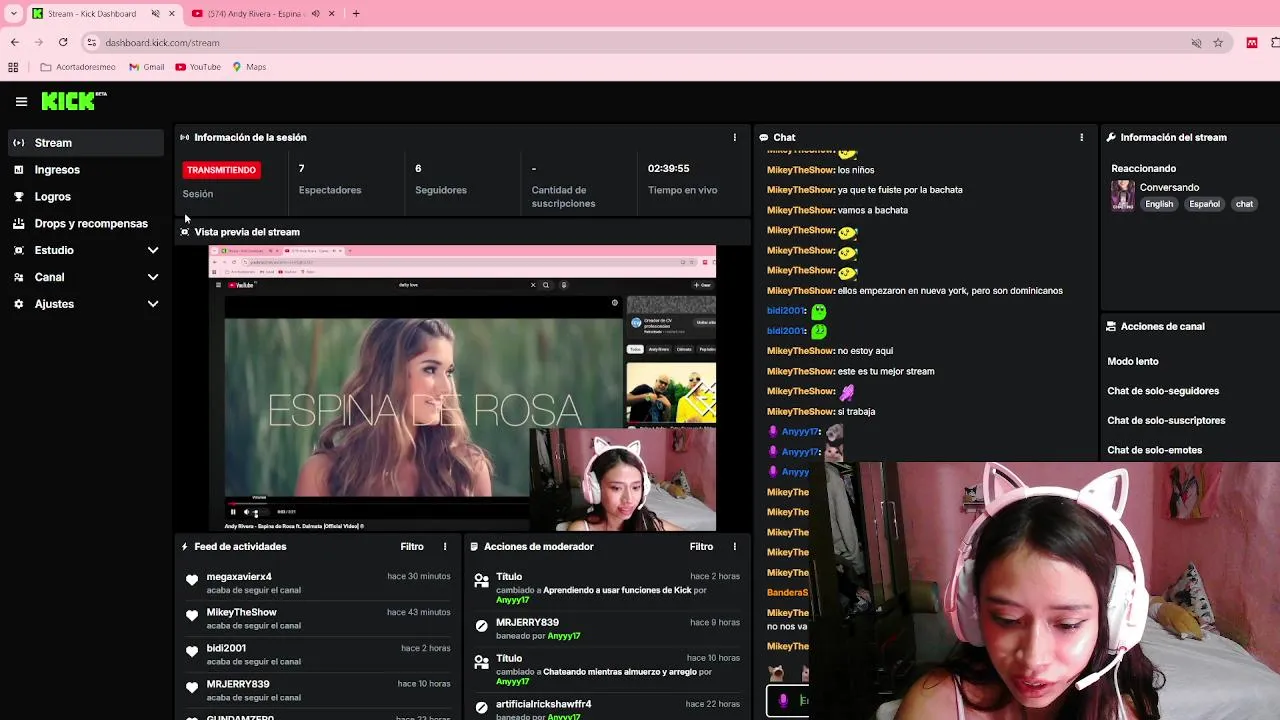Click username bidi2001 in activity feed
Viewport: 1280px width, 720px height.
tap(226, 649)
